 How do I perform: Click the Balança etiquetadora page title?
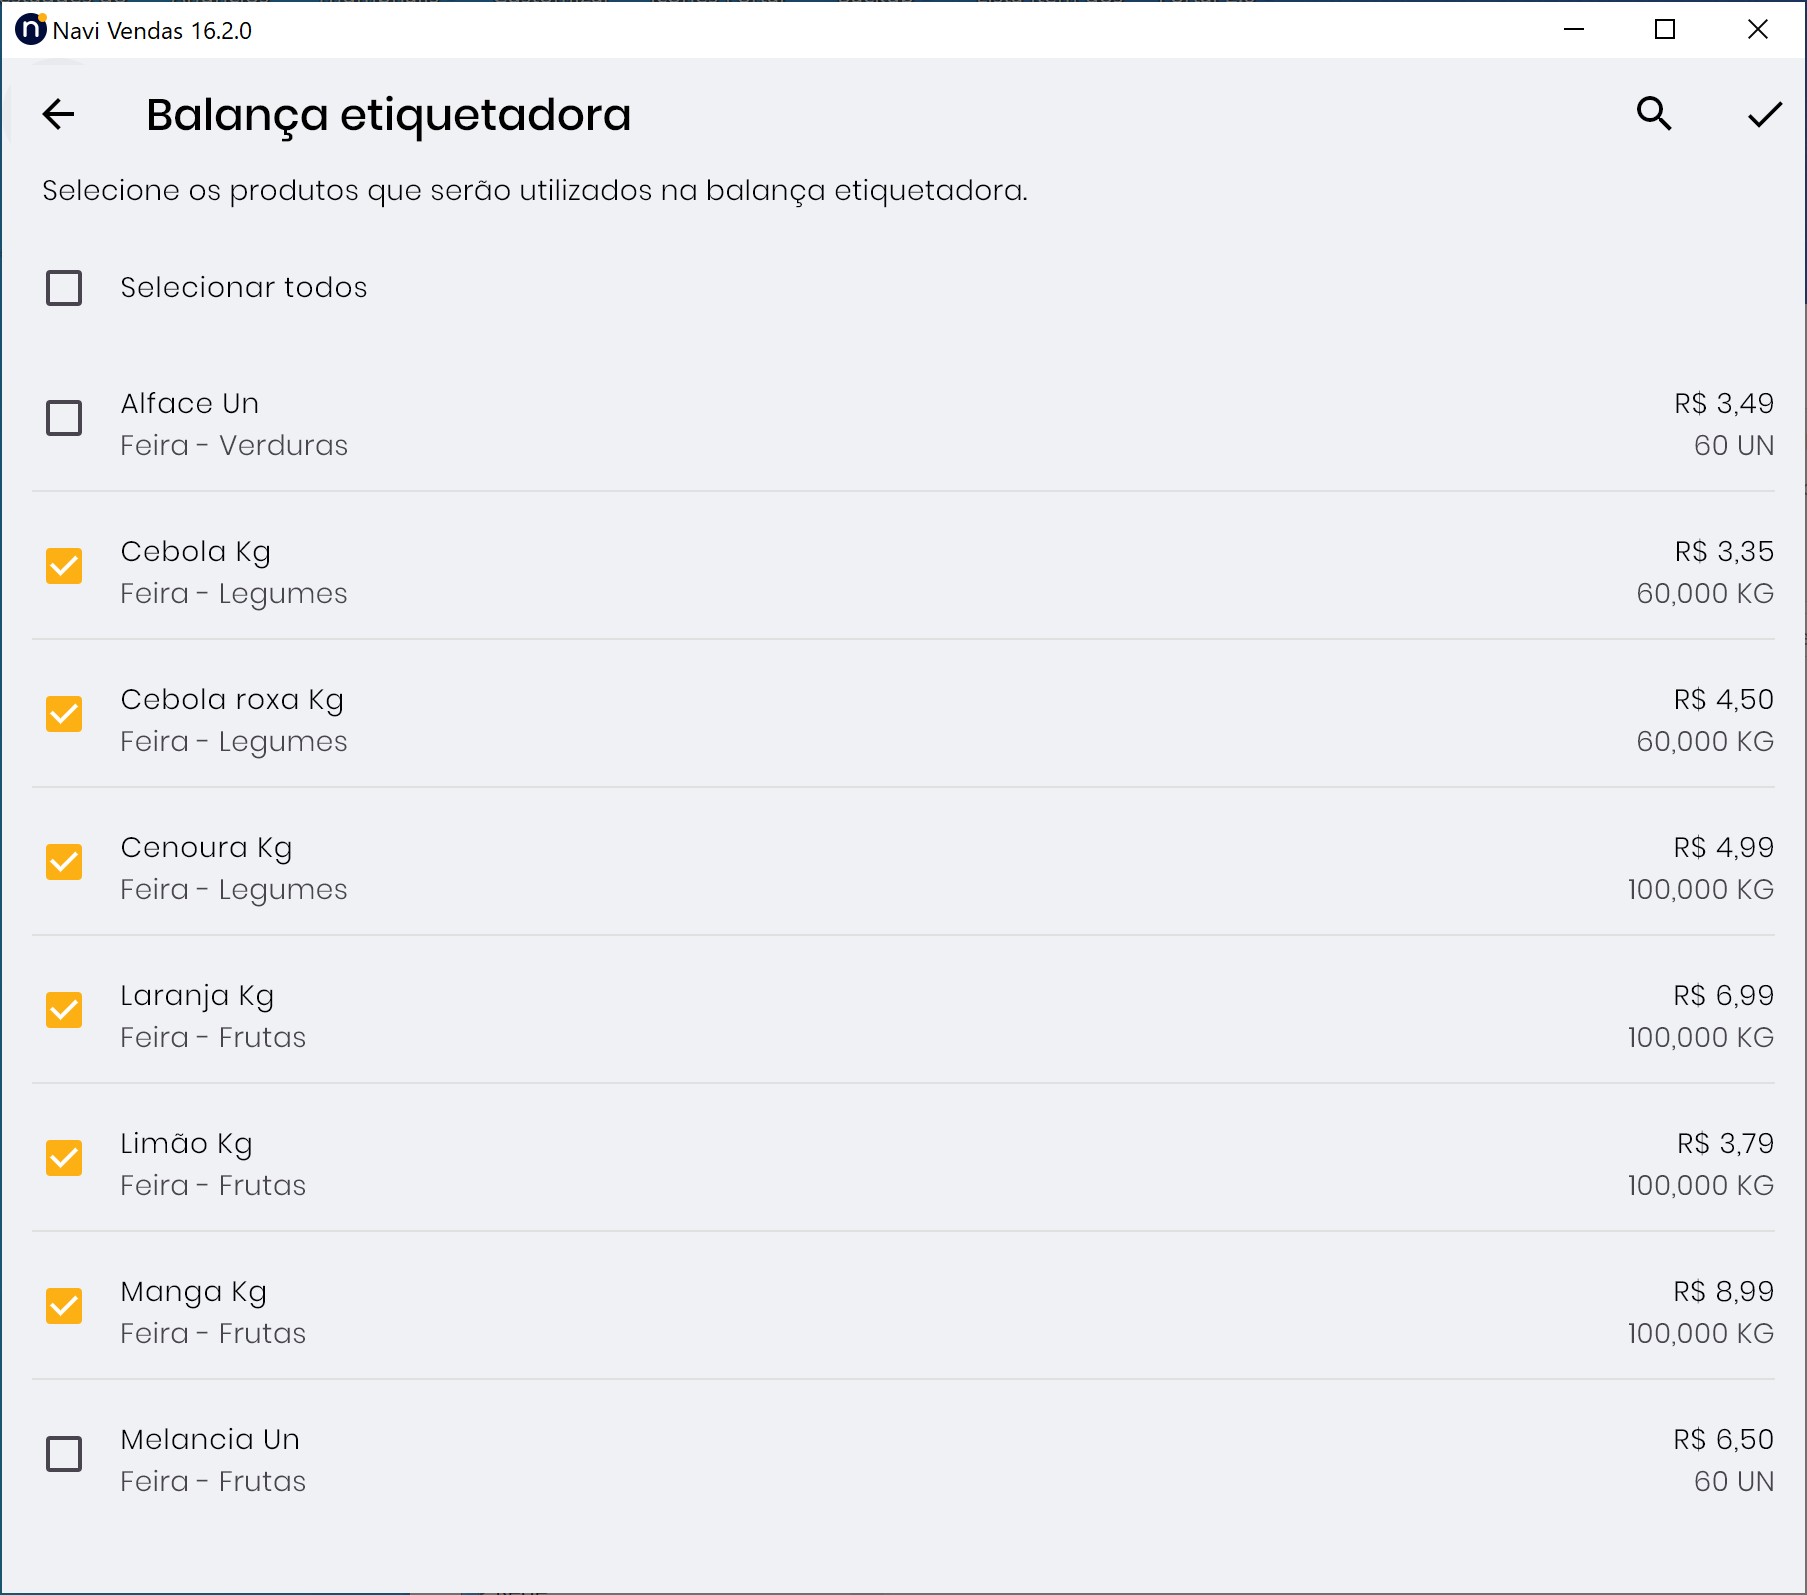click(x=388, y=115)
